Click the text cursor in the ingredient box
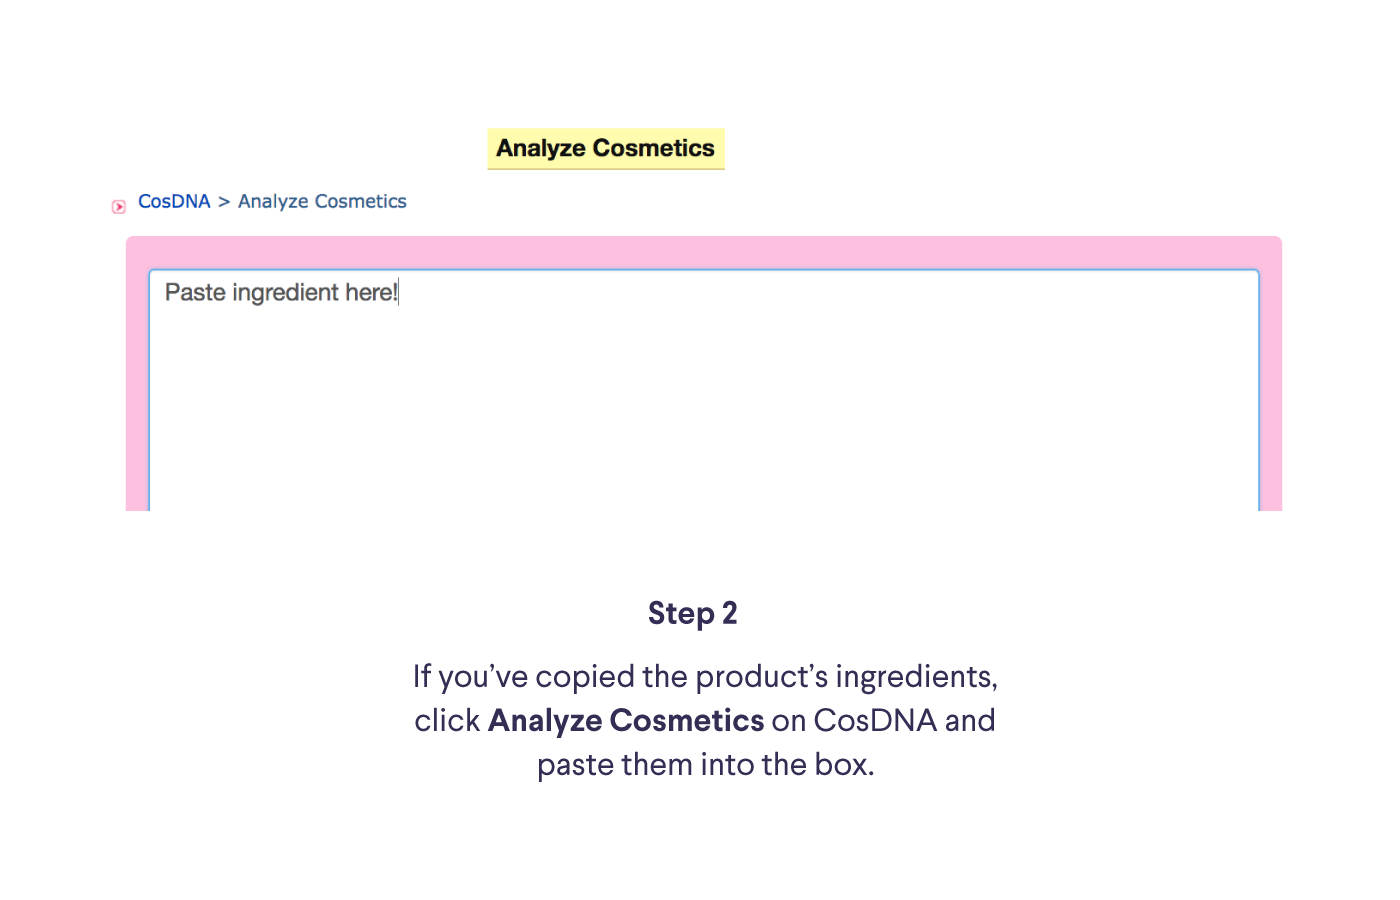 click(397, 292)
